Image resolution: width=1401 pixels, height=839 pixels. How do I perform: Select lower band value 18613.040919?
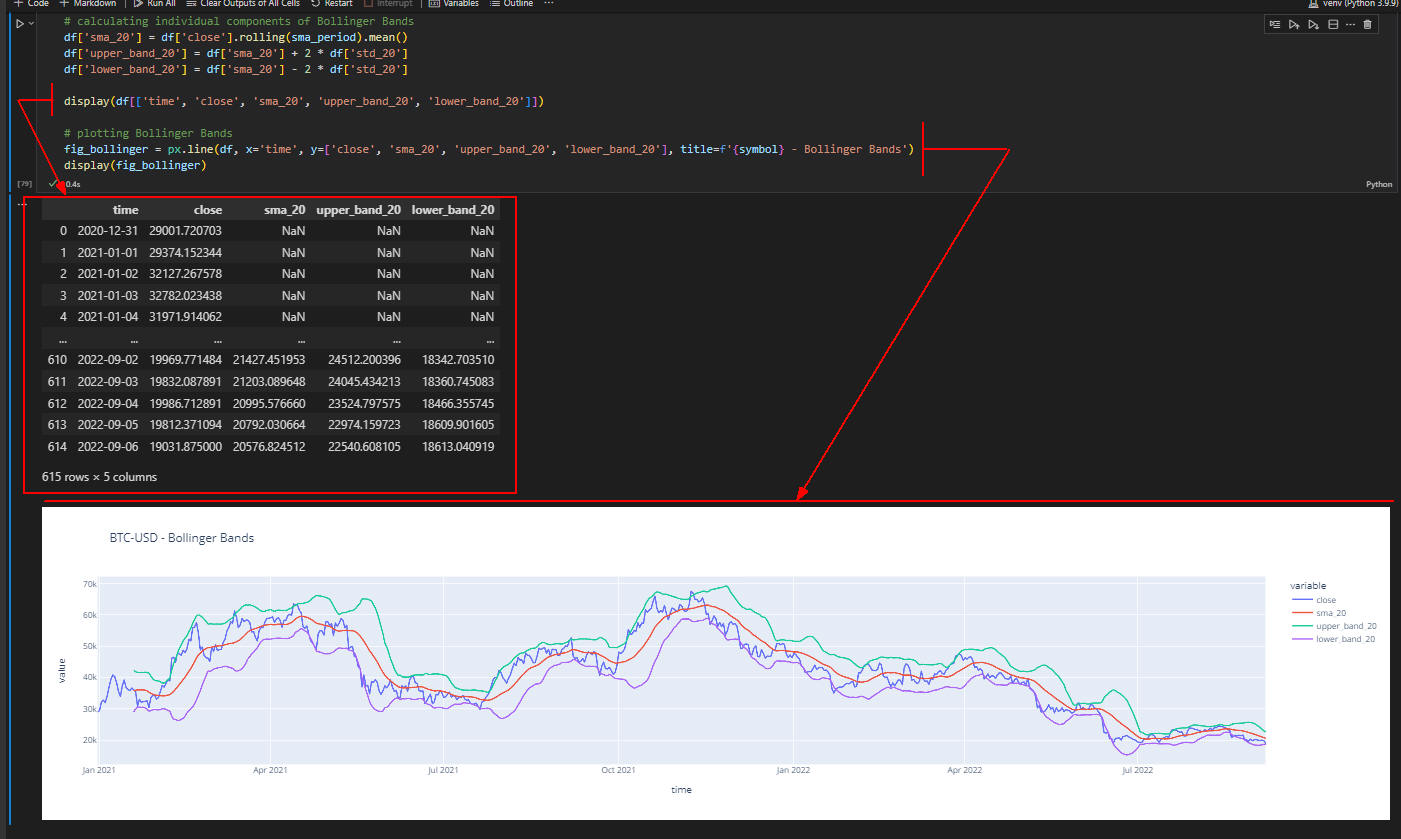457,447
